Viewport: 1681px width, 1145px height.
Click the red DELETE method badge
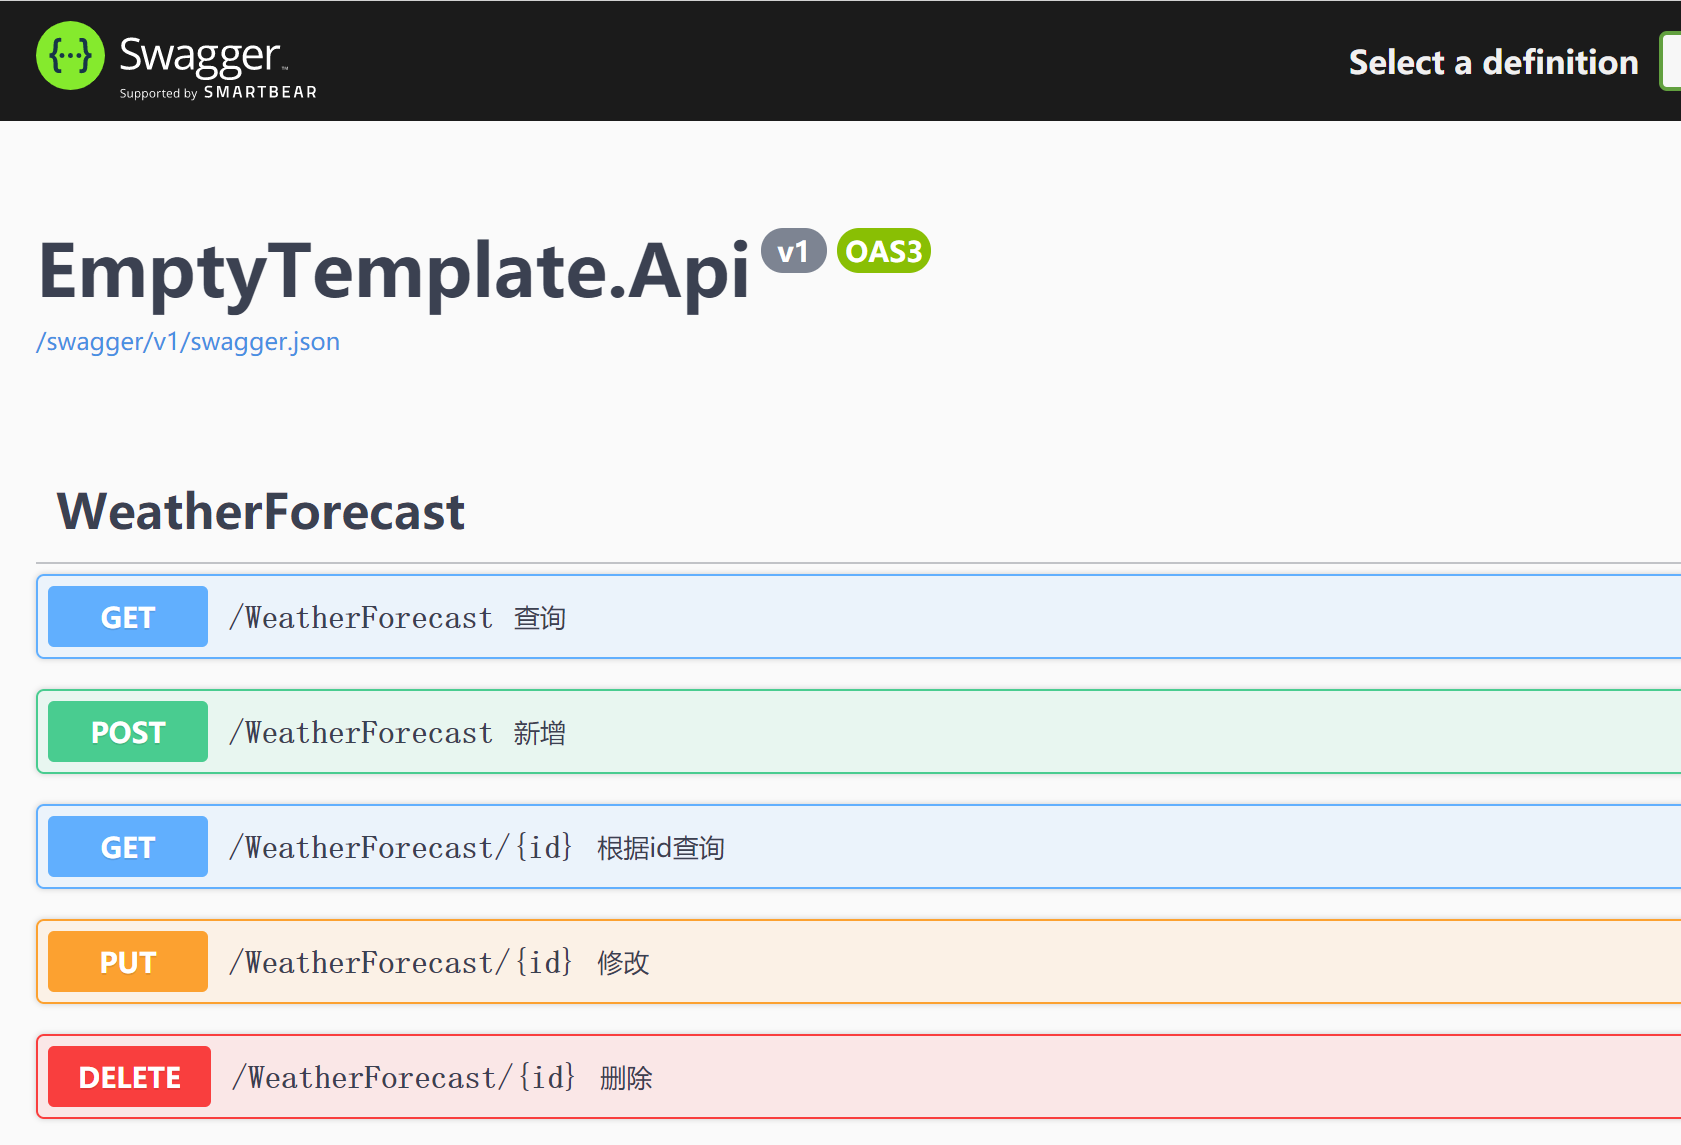(x=130, y=1077)
